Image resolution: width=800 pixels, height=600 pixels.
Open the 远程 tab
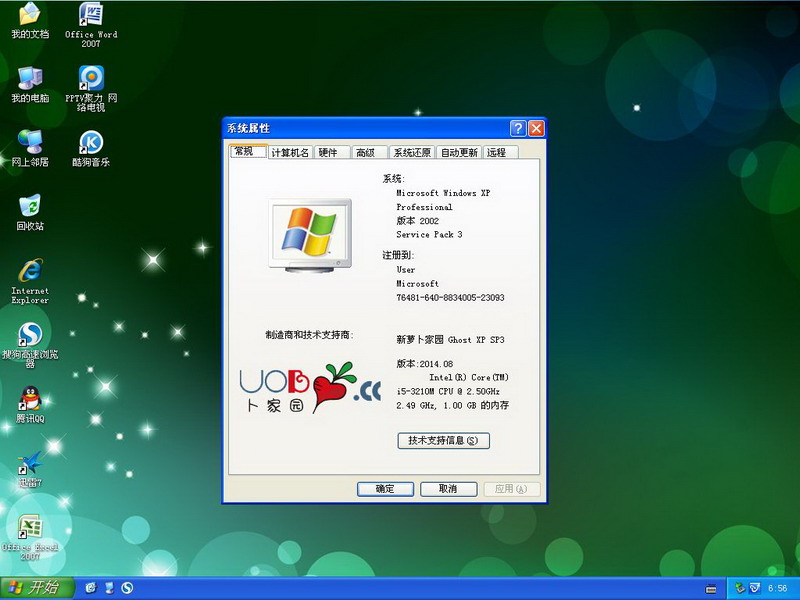pos(500,152)
